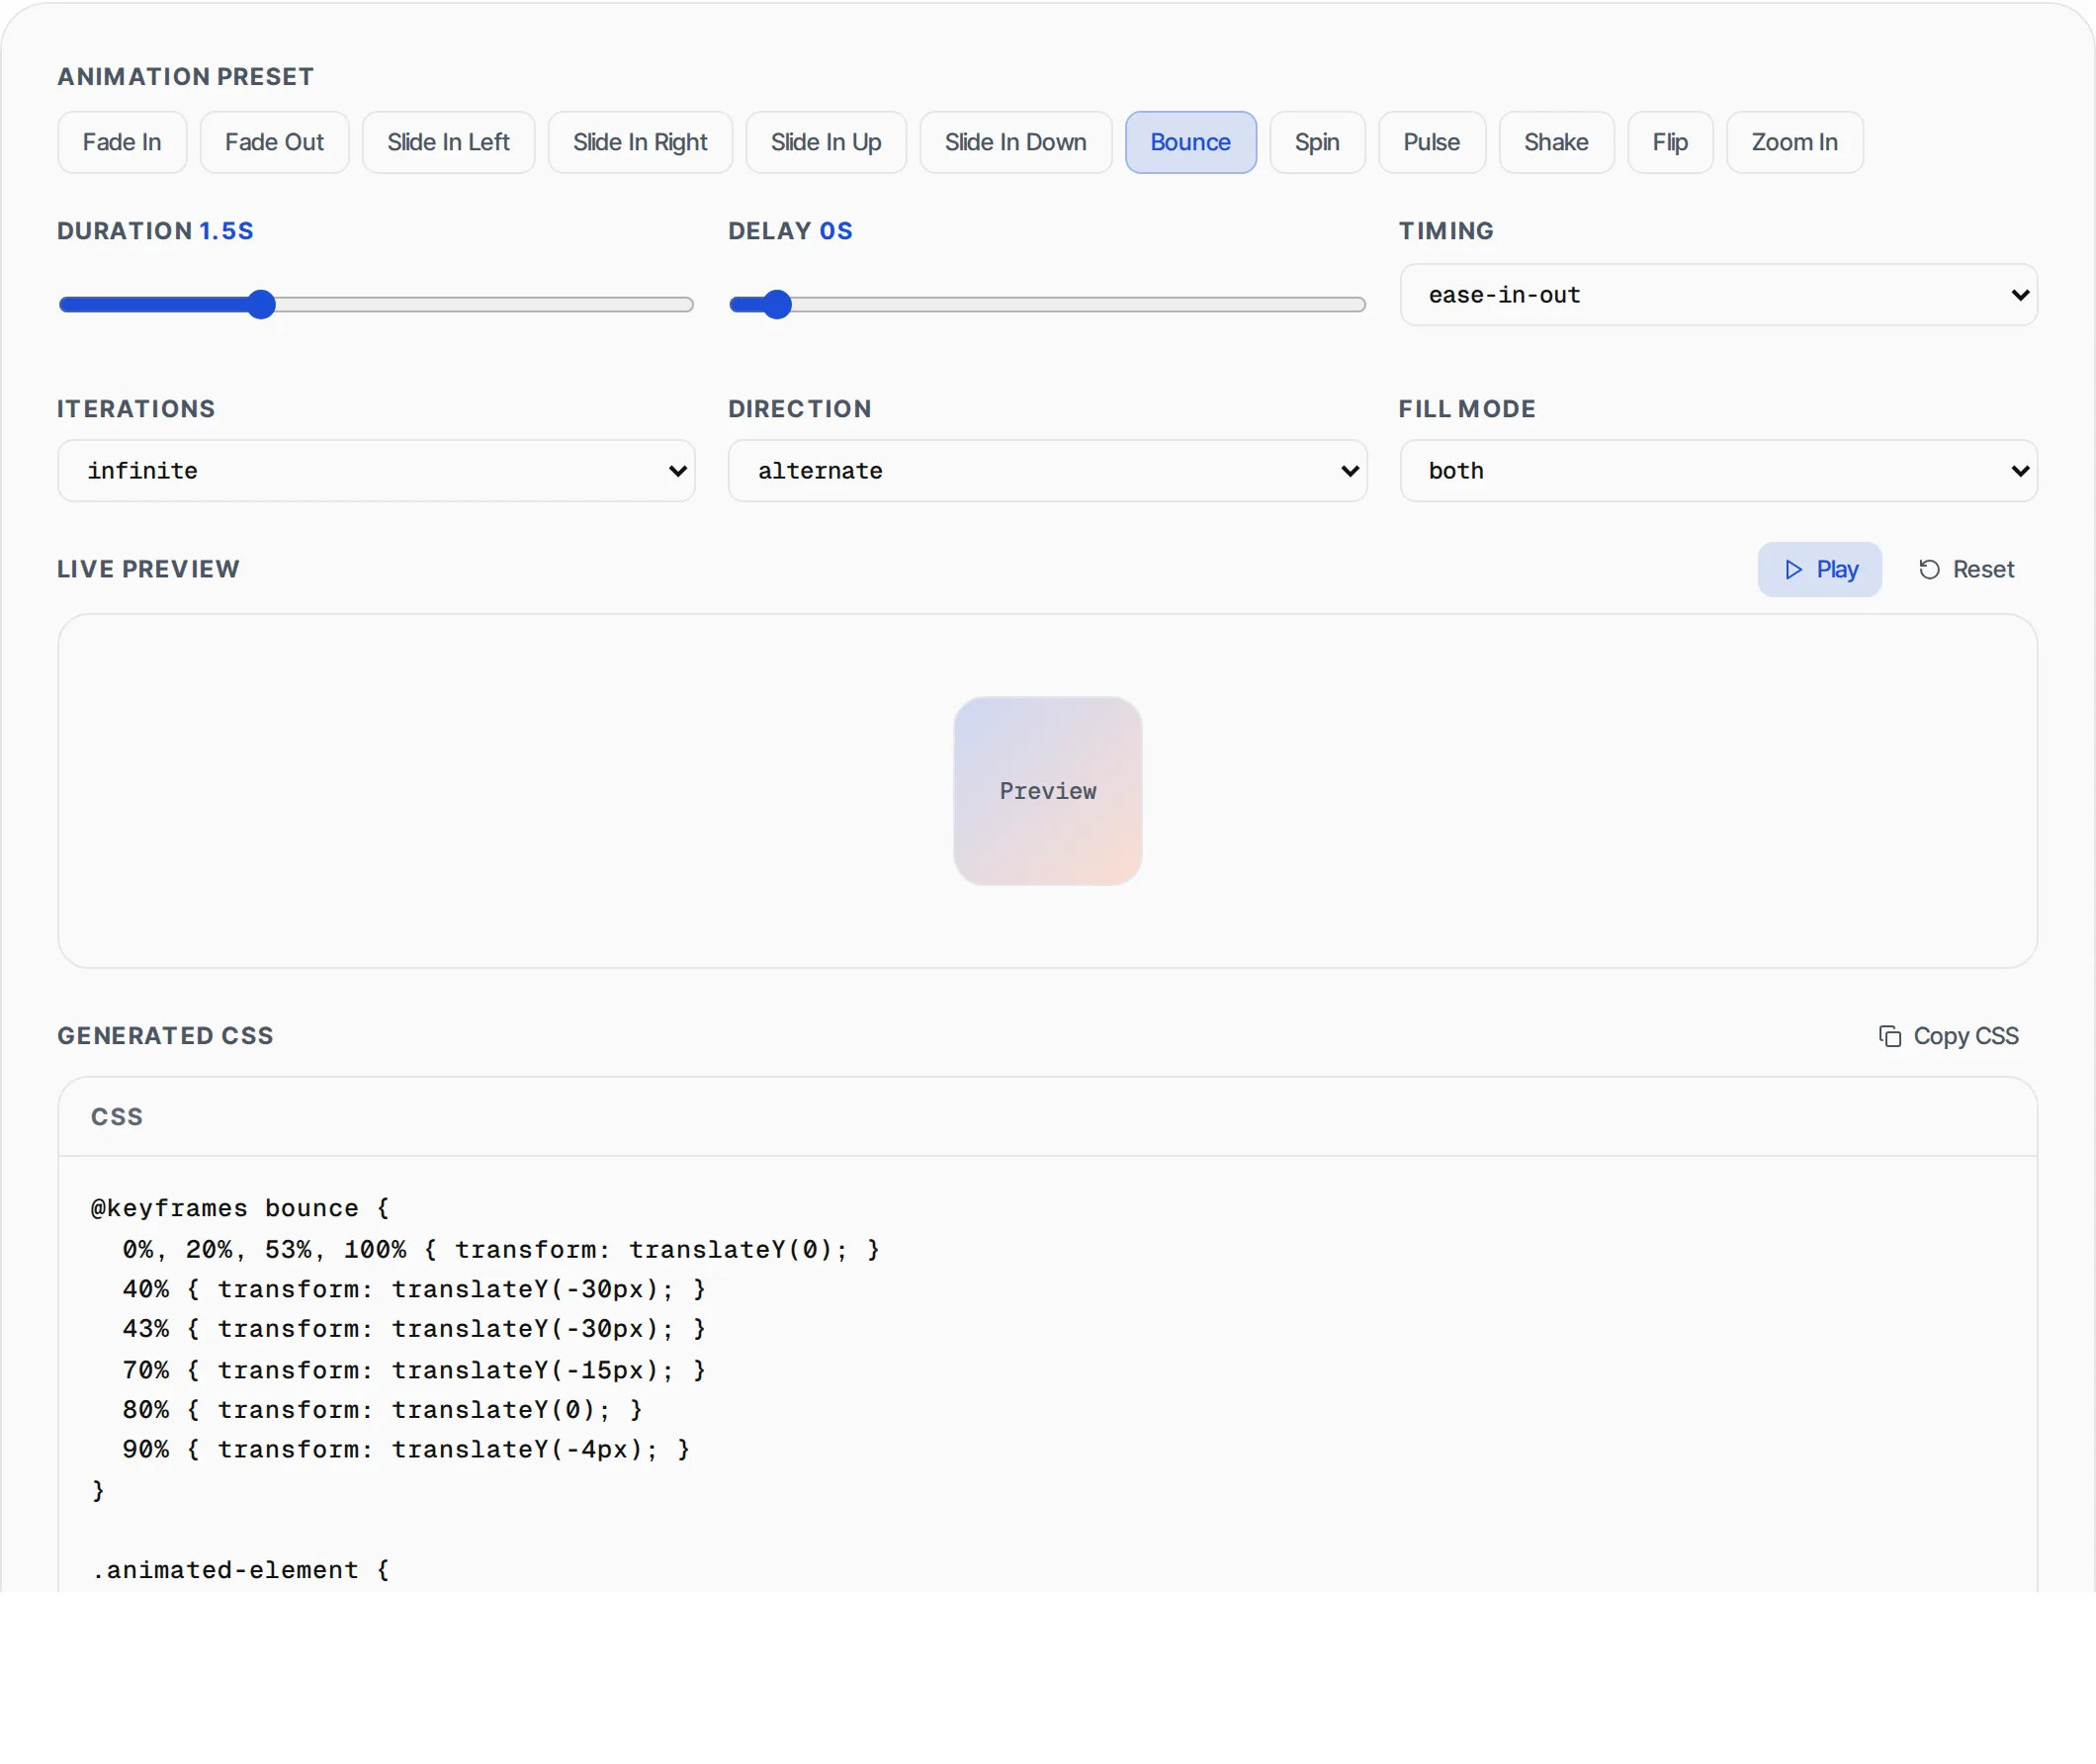Image resolution: width=2096 pixels, height=1764 pixels.
Task: Pick the Slide In Up preset
Action: click(x=826, y=142)
